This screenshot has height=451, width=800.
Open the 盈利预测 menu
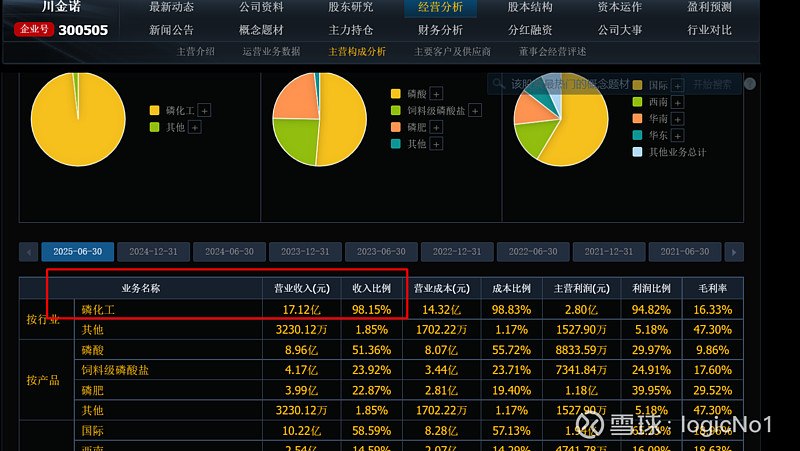[709, 7]
